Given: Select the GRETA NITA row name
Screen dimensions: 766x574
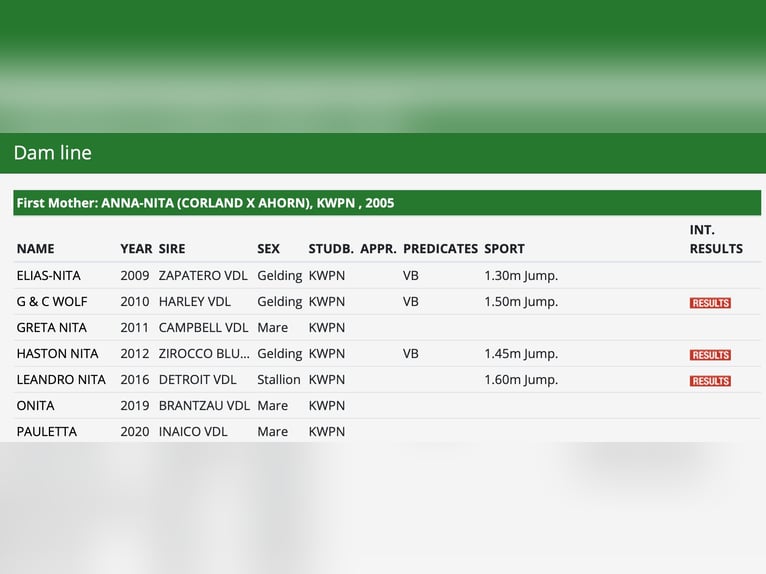Looking at the screenshot, I should pos(51,327).
